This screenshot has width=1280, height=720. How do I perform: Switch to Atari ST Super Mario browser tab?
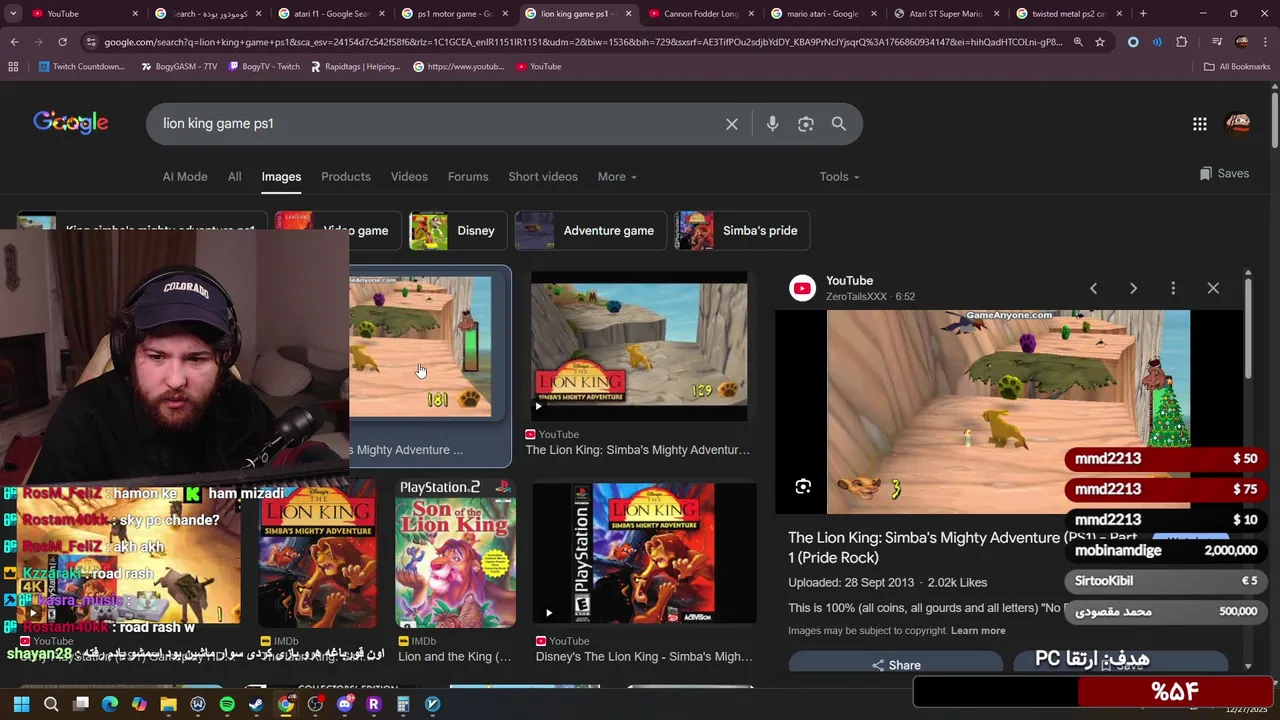[x=946, y=14]
